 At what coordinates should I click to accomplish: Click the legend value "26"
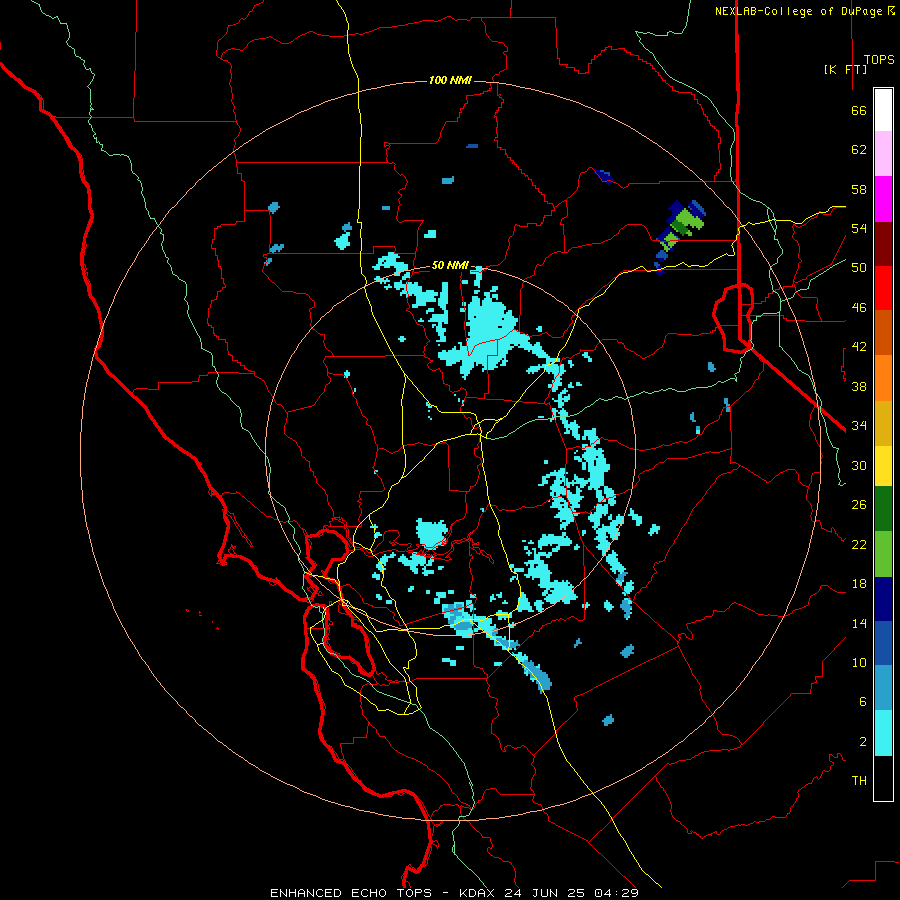pos(859,505)
